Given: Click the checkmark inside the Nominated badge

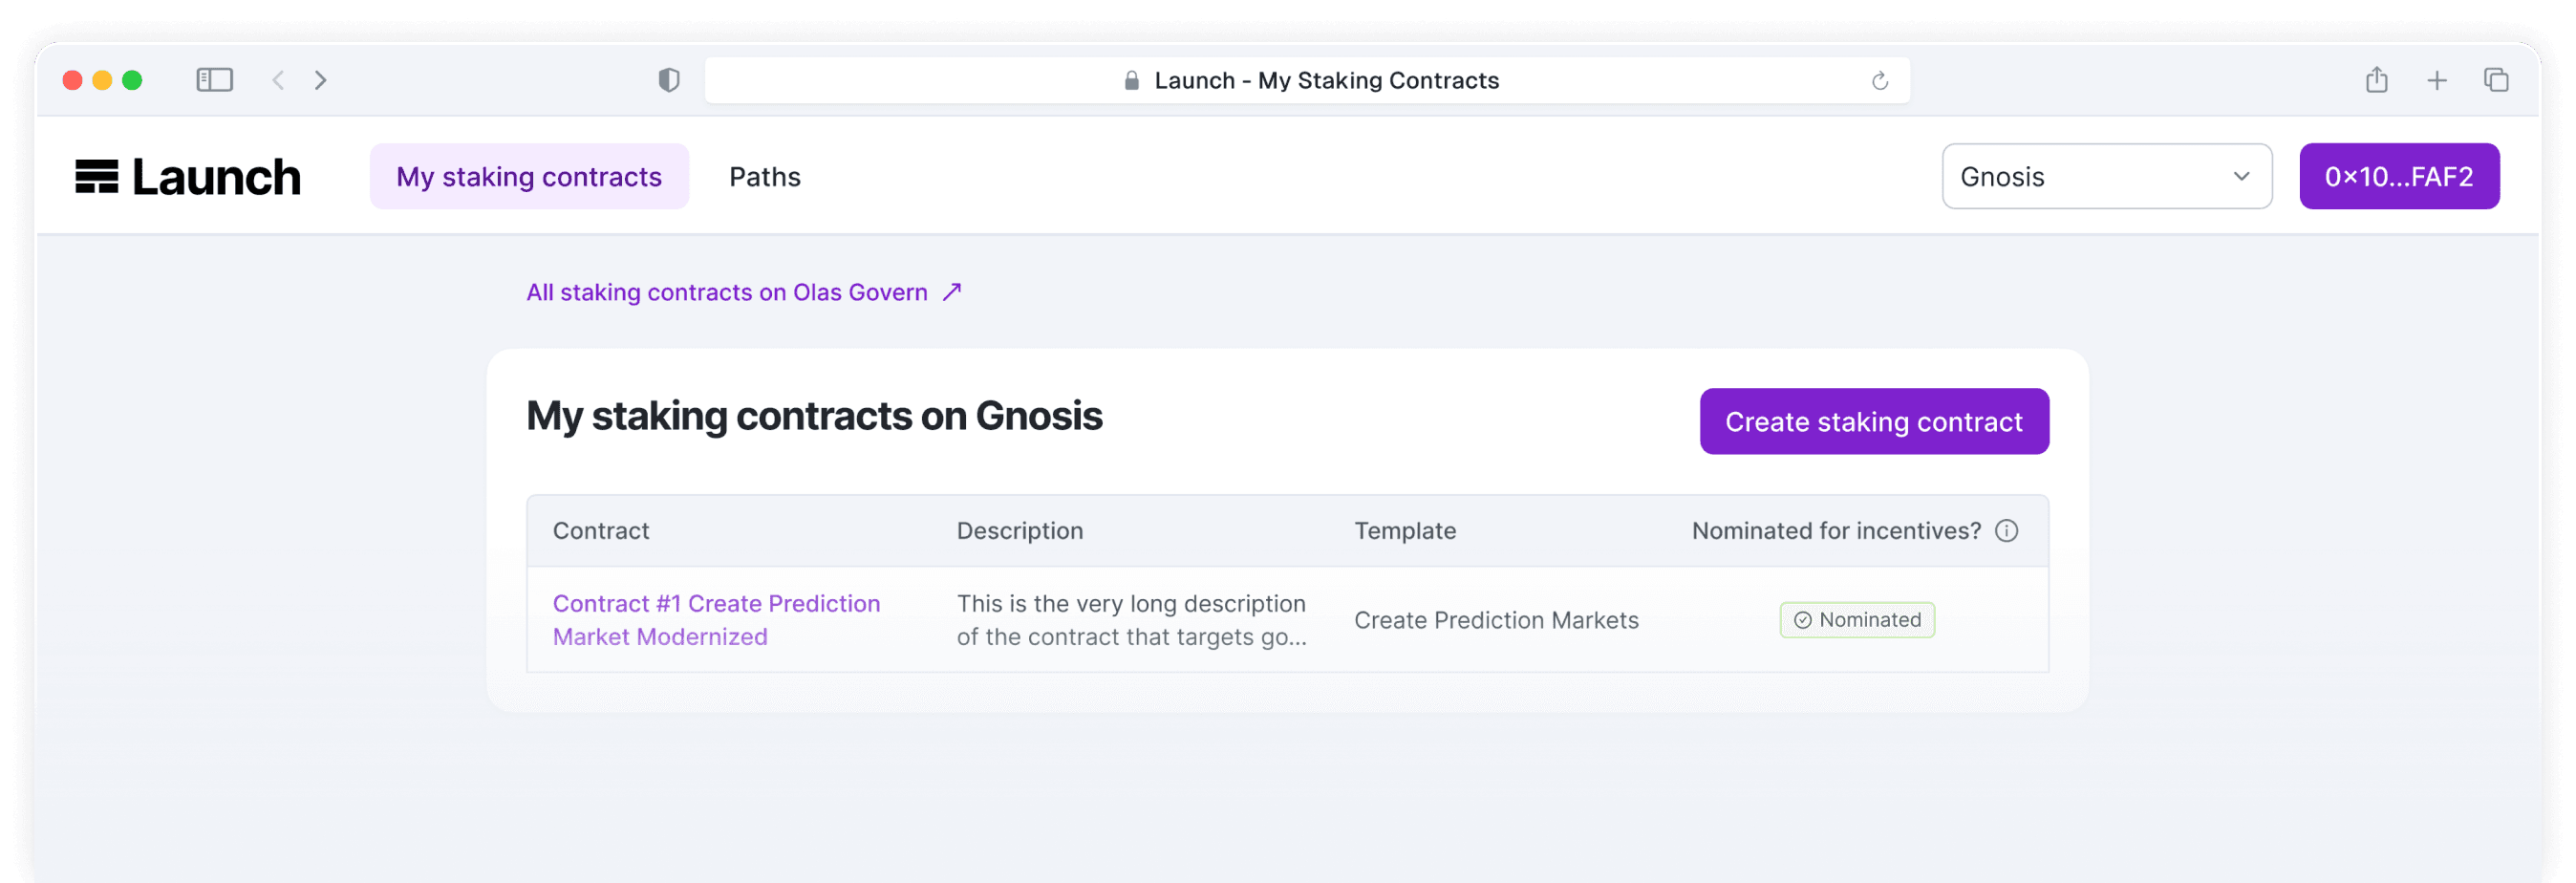Looking at the screenshot, I should pos(1803,620).
